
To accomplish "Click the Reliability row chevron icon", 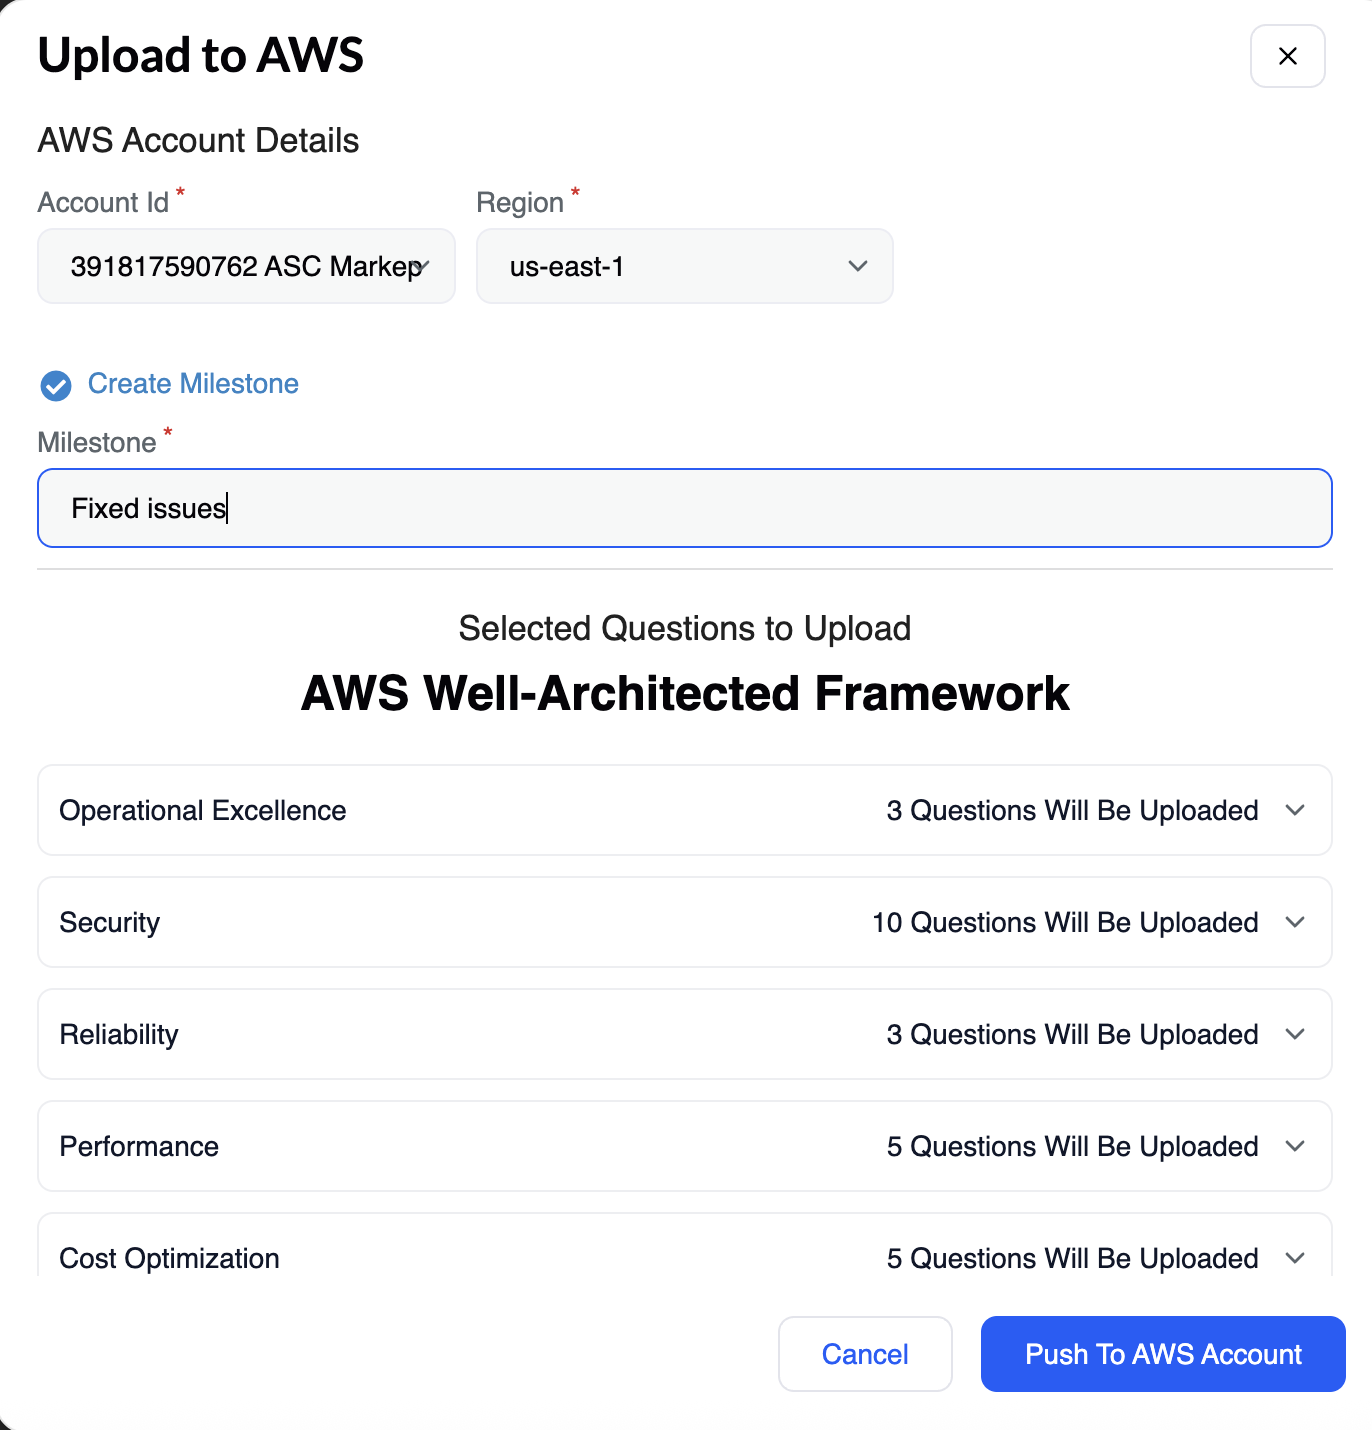I will tap(1295, 1034).
